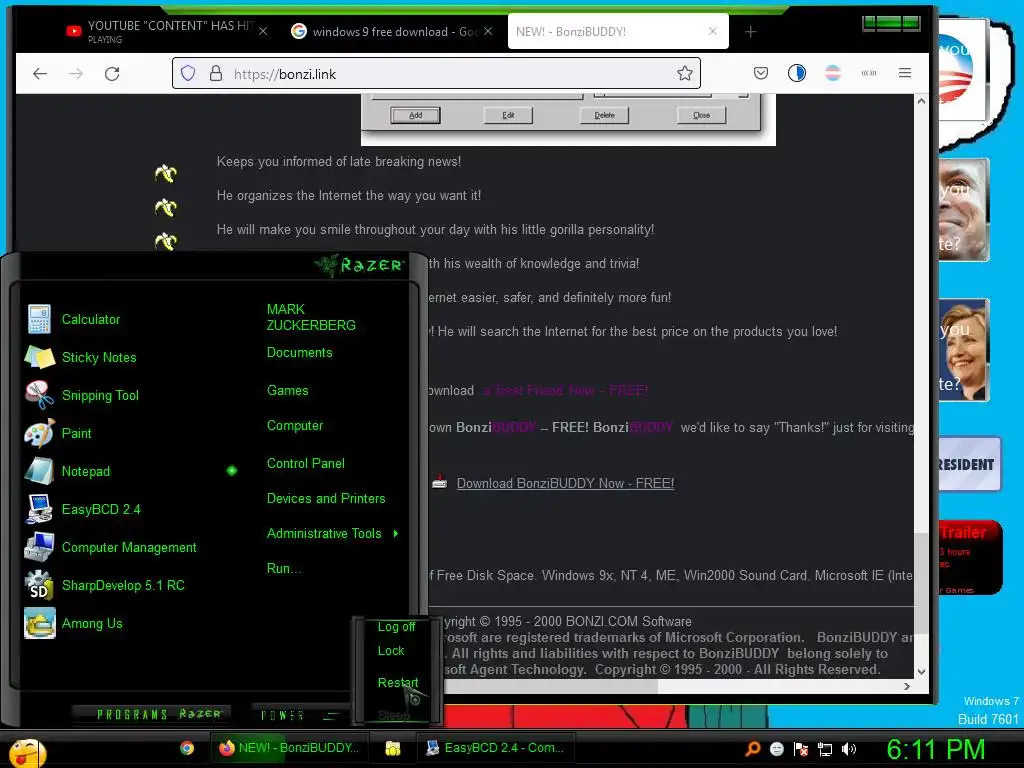Open Devices and Printers
Viewport: 1024px width, 768px height.
pos(326,499)
